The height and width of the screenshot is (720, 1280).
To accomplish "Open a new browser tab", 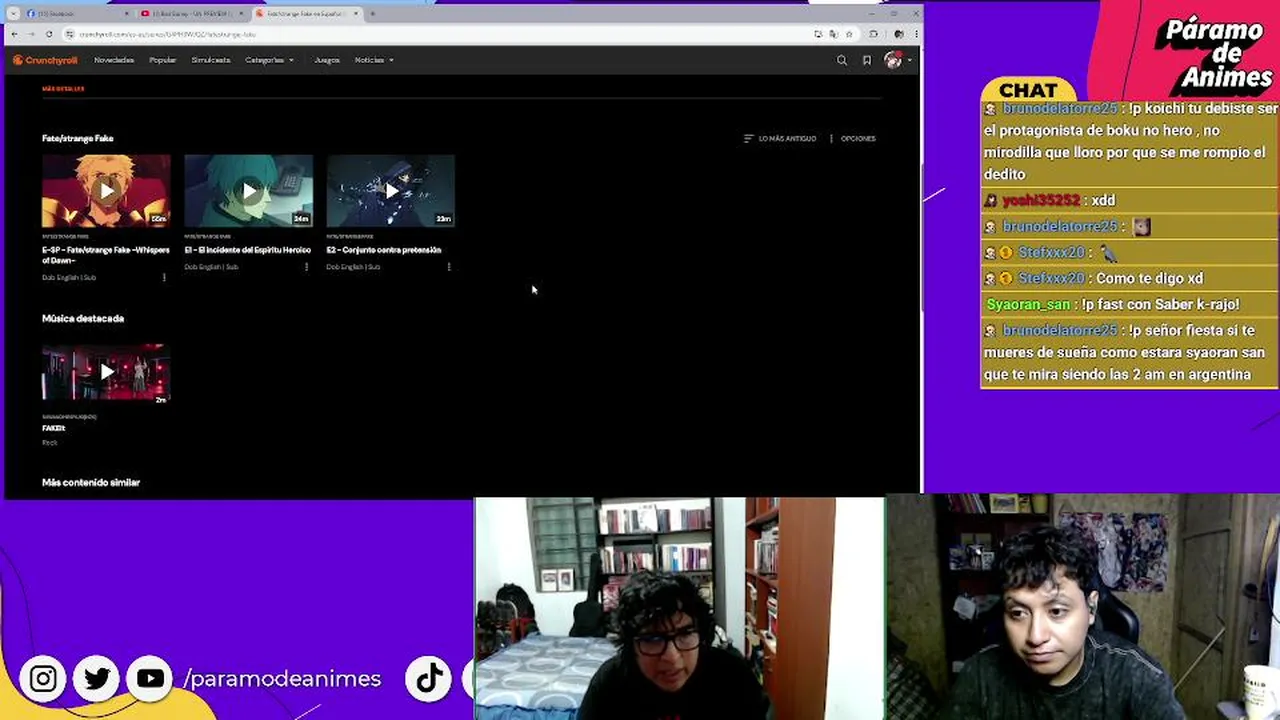I will (372, 13).
